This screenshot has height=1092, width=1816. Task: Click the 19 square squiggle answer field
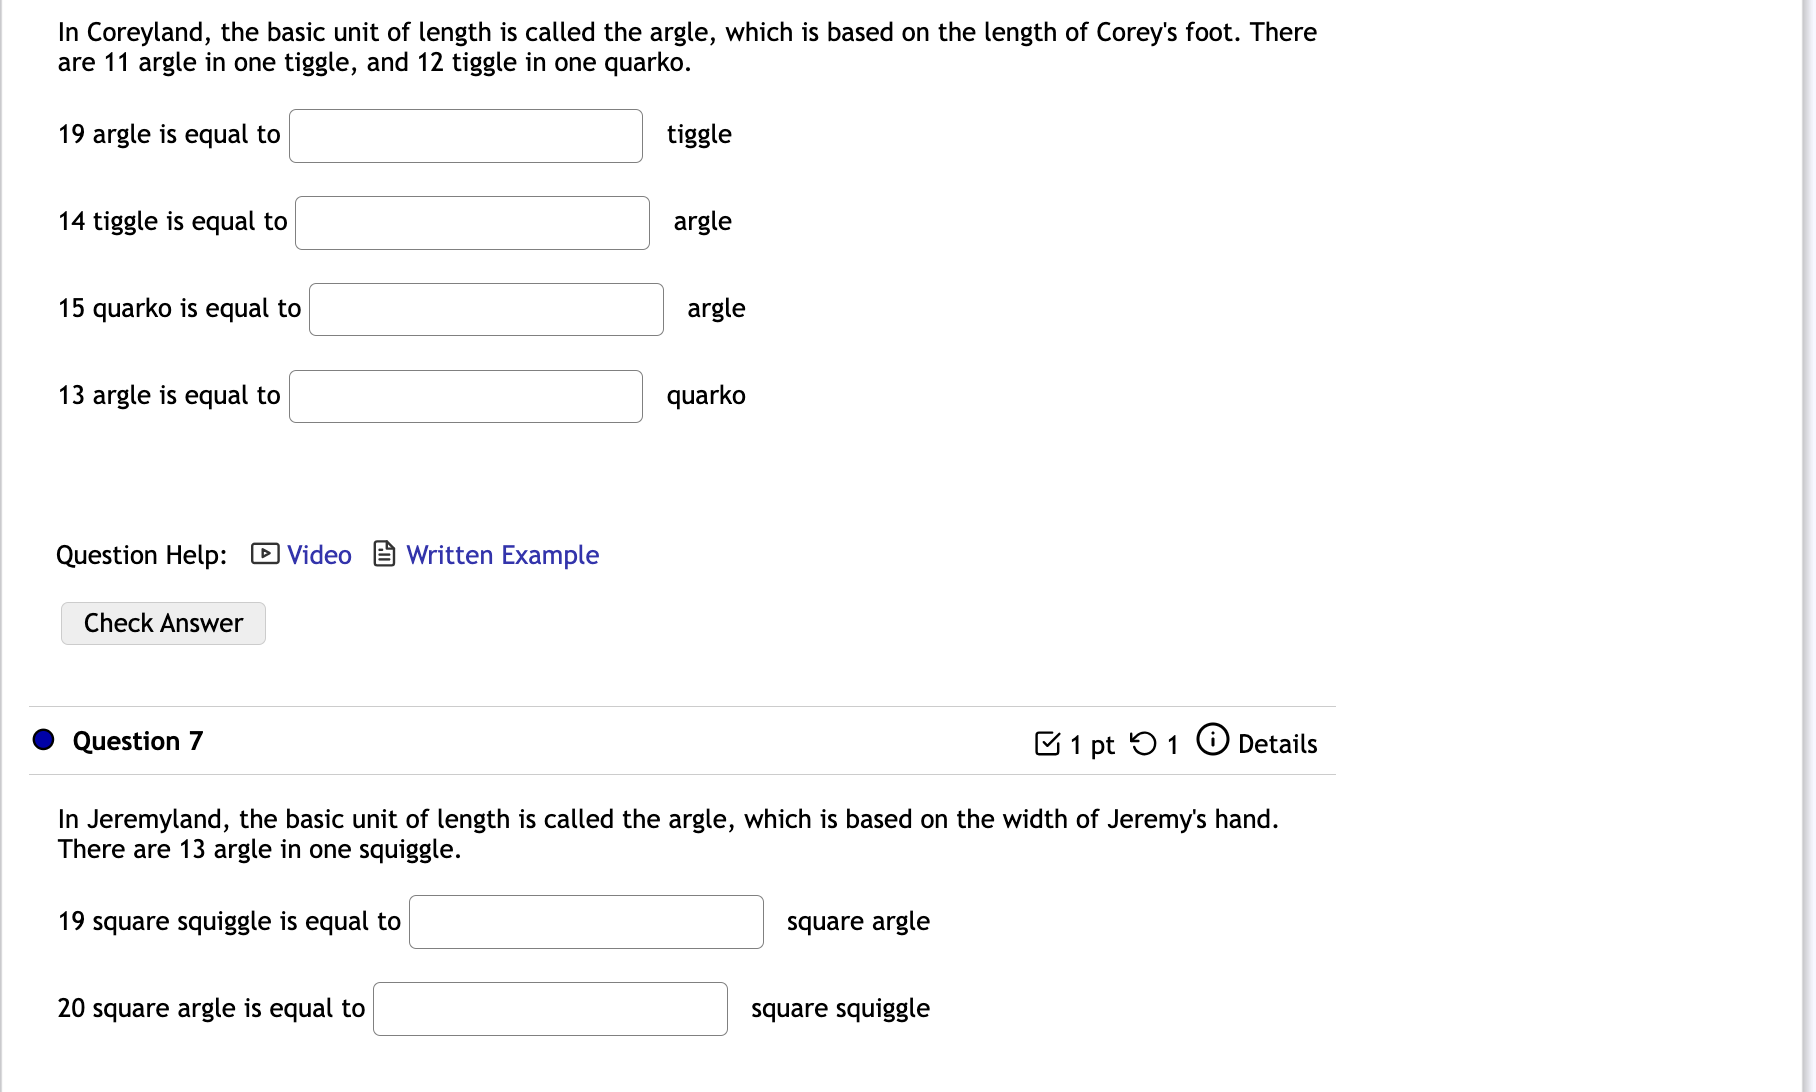click(x=585, y=921)
